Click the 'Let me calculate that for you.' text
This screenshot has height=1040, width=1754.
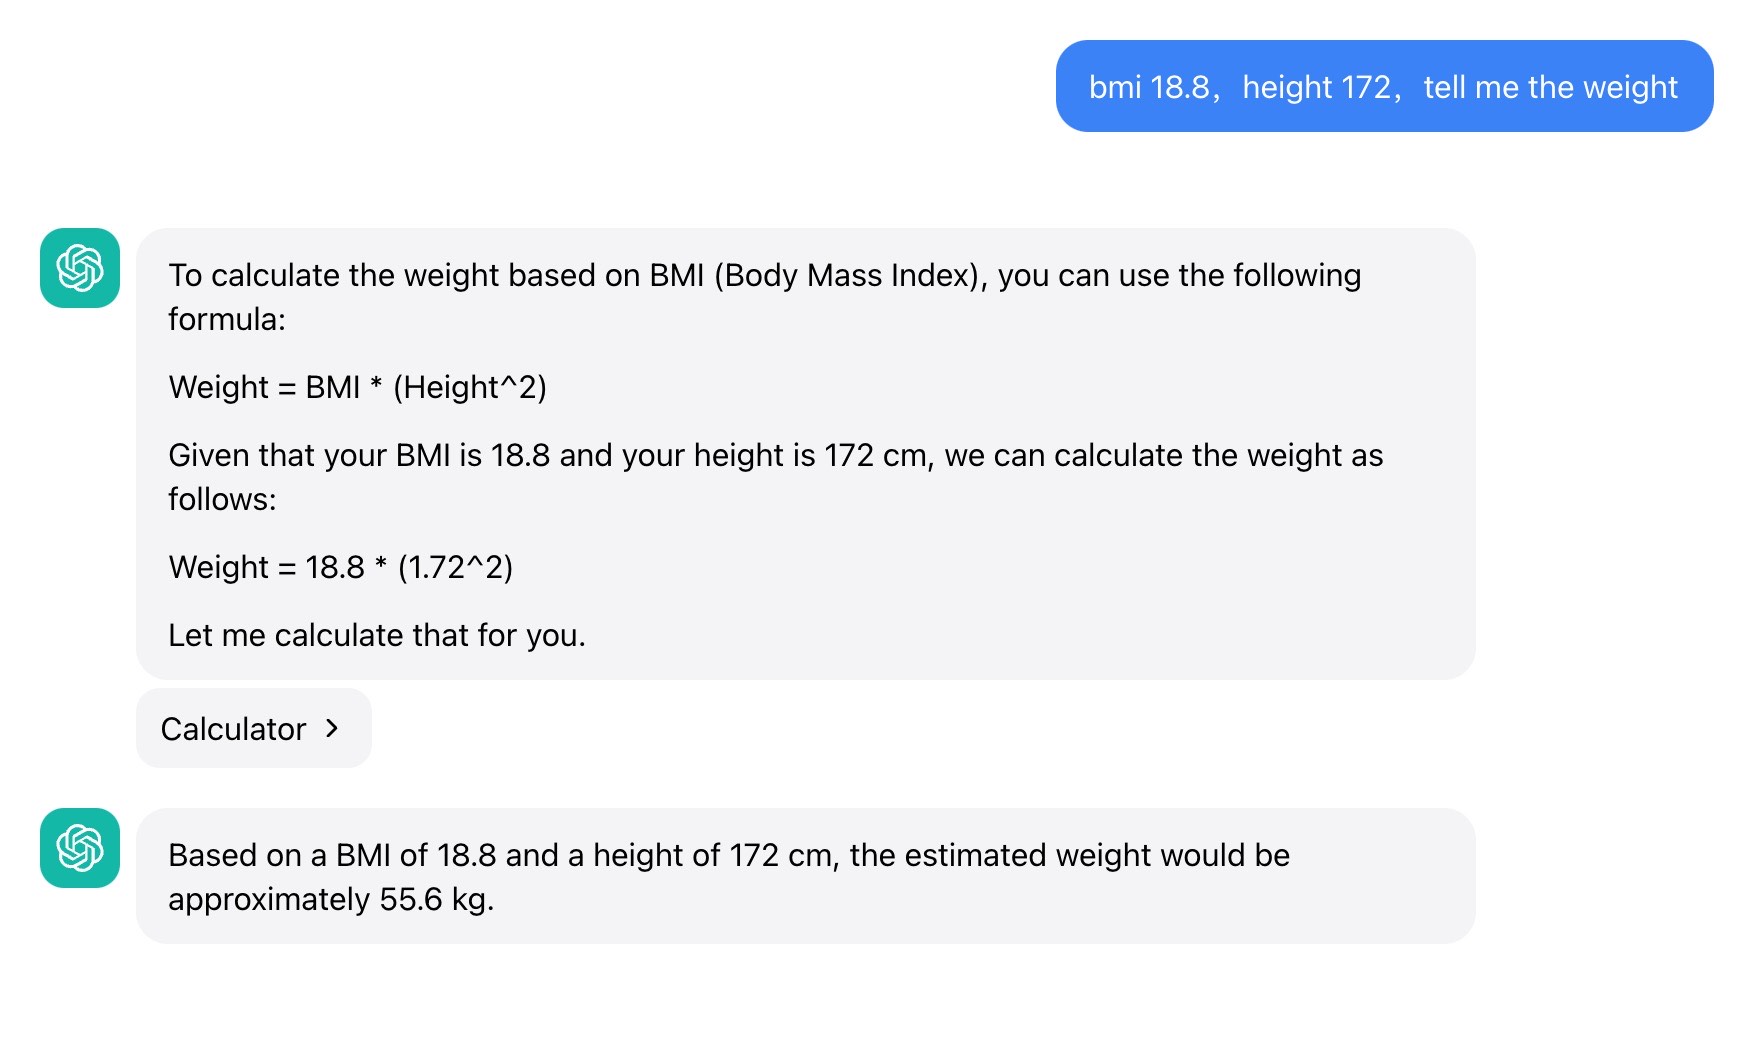point(377,635)
